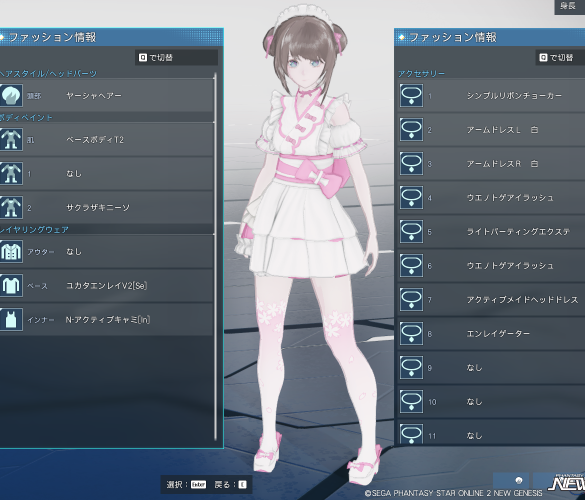Select the シンプルリボンチョーカー accessory name
Image resolution: width=585 pixels, height=500 pixels.
coord(514,96)
